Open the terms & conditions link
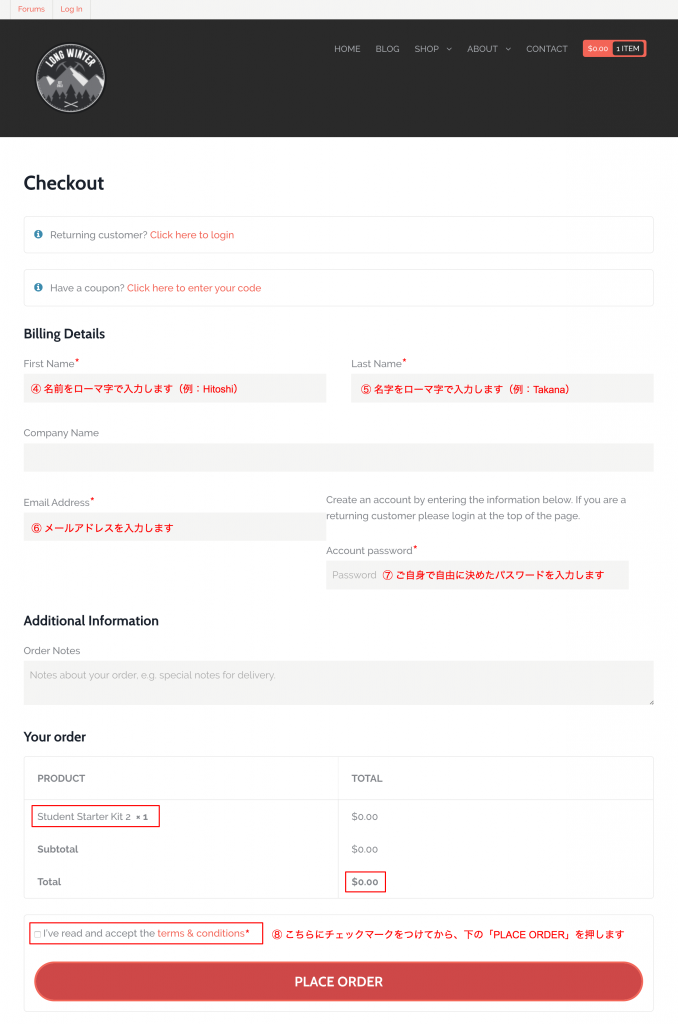Screen dimensions: 678x1024 pyautogui.click(x=201, y=933)
